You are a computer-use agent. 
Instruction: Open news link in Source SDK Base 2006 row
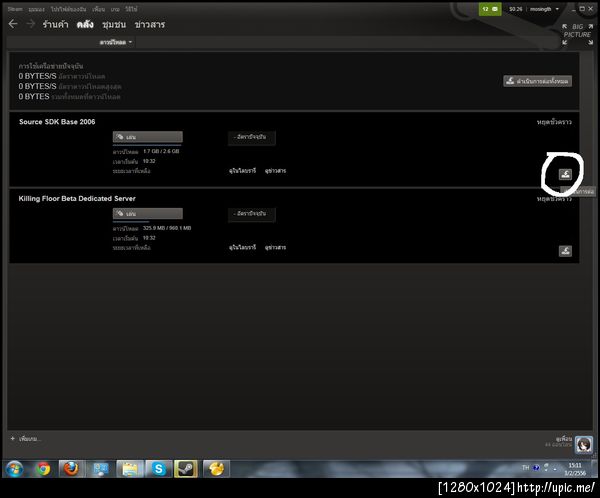[275, 171]
